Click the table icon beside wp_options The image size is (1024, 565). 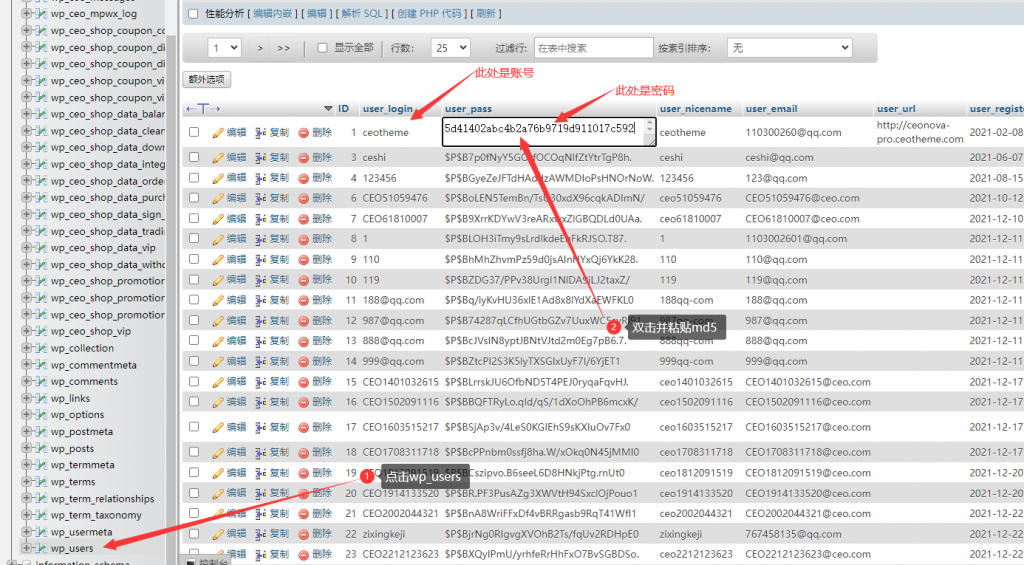41,415
